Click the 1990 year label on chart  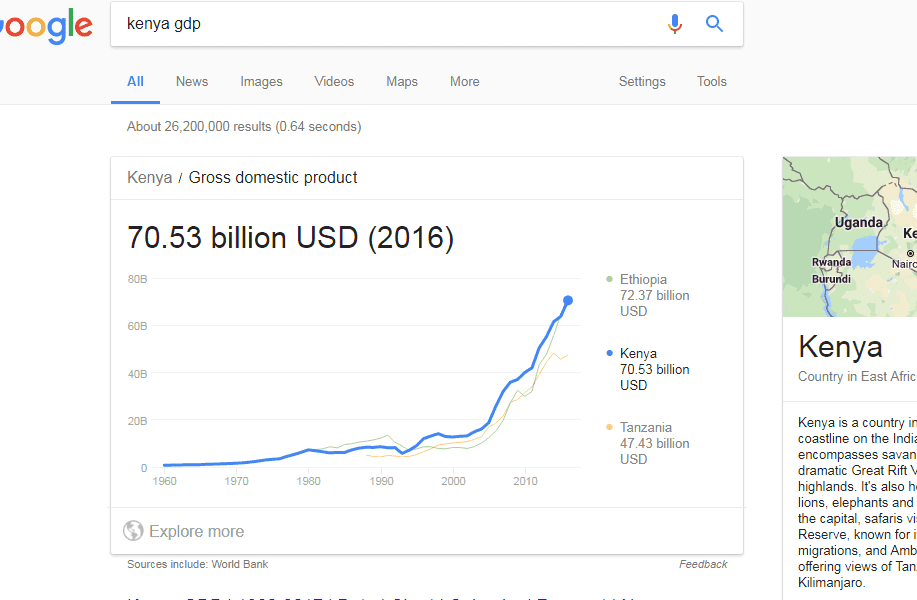coord(381,481)
